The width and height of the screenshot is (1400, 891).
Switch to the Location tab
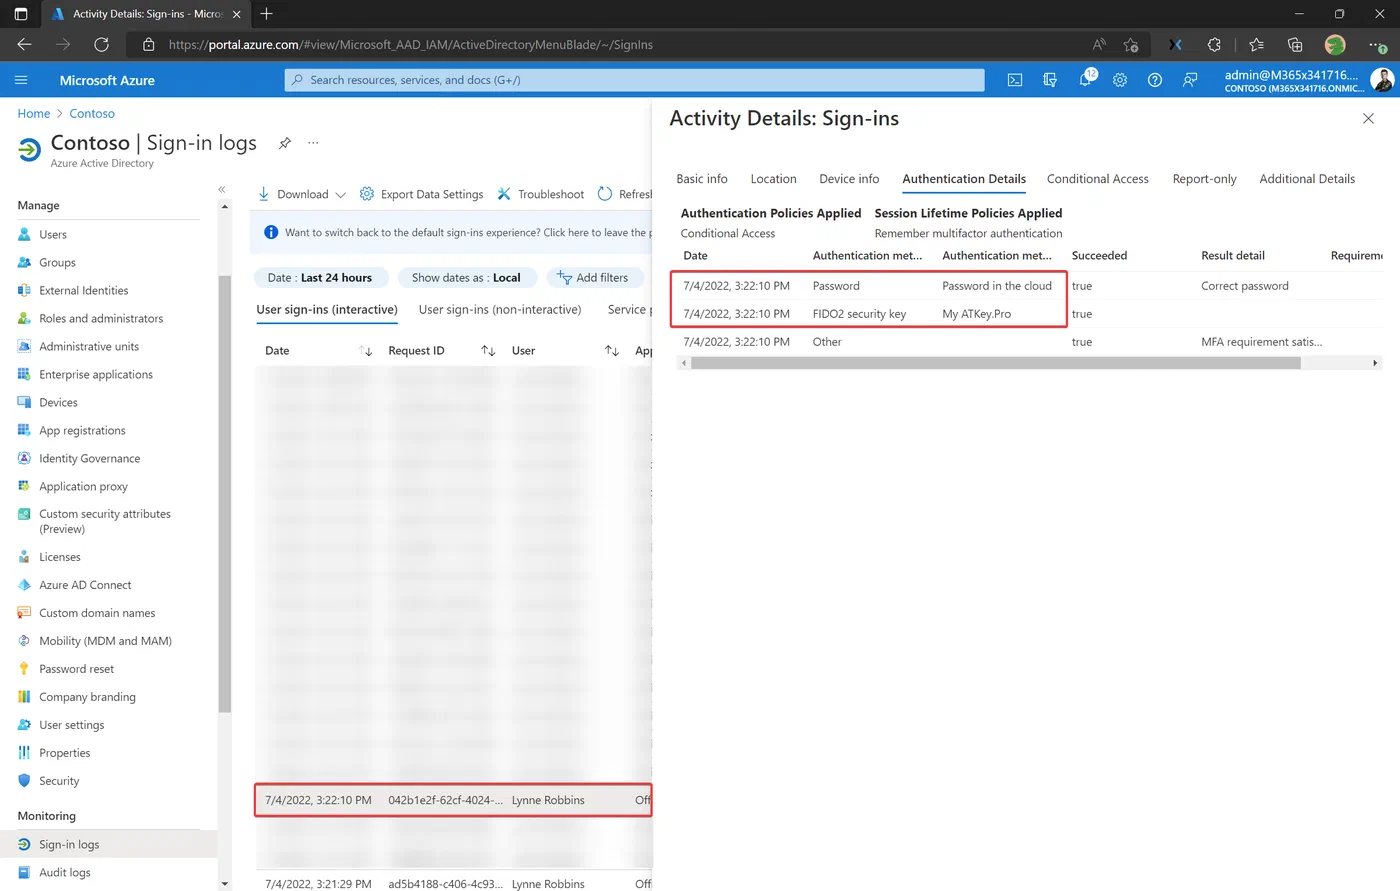pos(774,179)
